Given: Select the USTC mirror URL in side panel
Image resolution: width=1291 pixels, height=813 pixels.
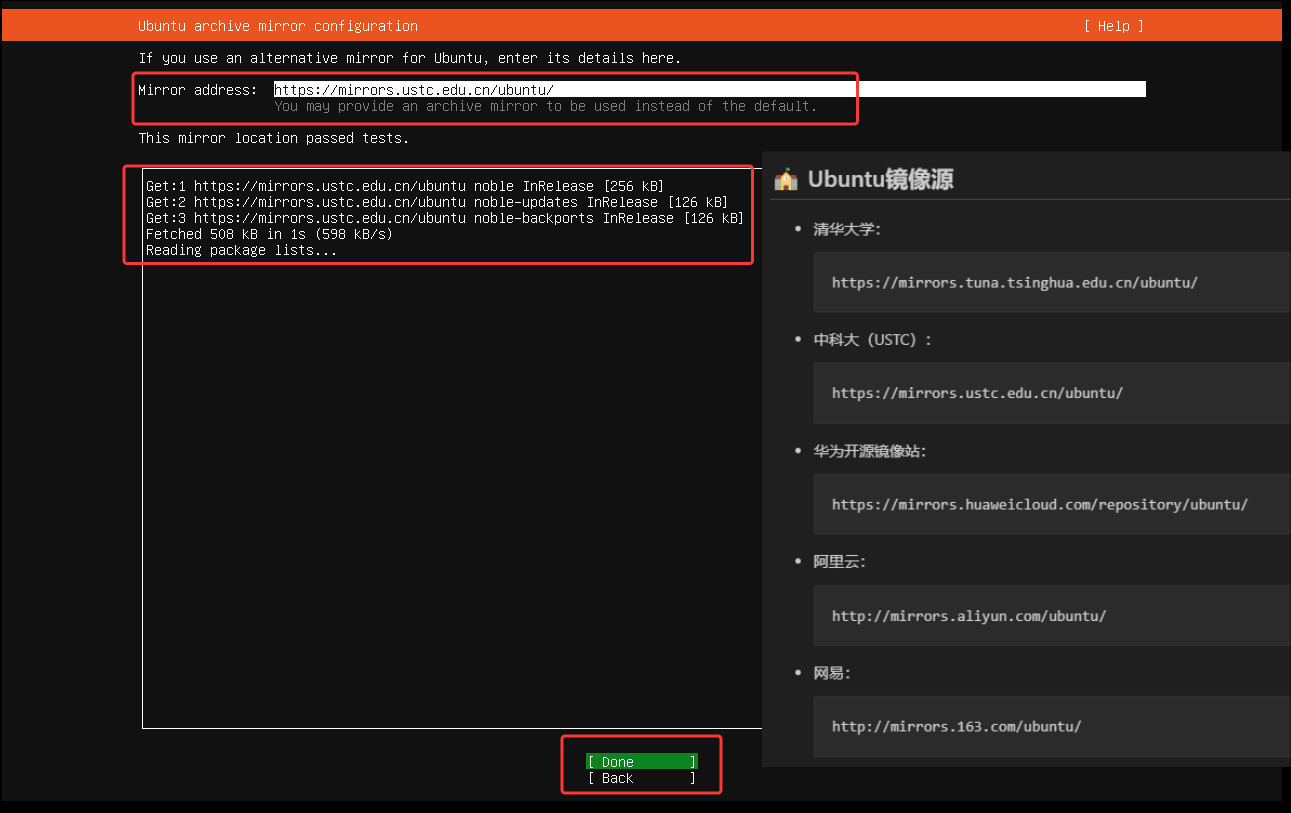Looking at the screenshot, I should [x=977, y=393].
